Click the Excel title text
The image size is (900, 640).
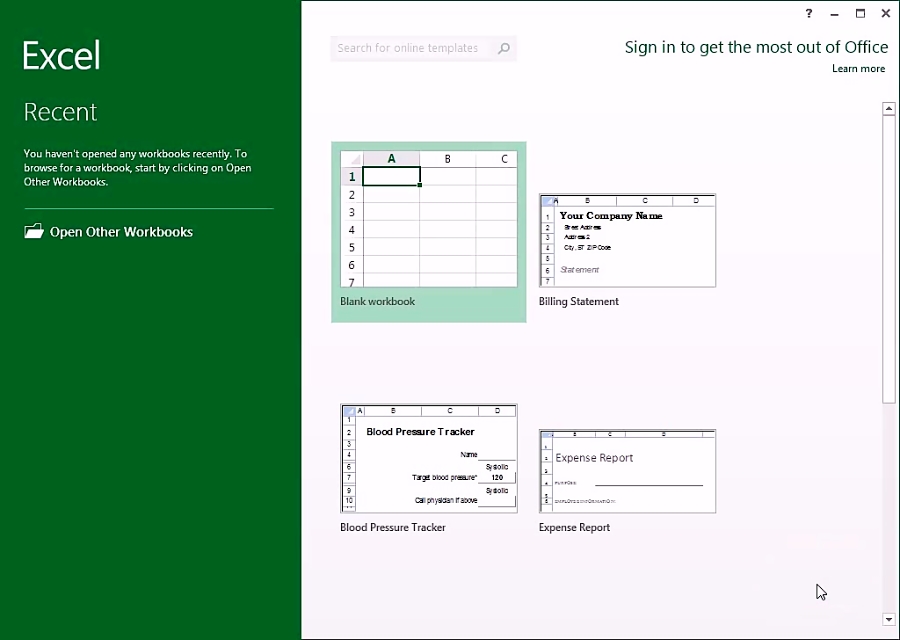pyautogui.click(x=61, y=56)
